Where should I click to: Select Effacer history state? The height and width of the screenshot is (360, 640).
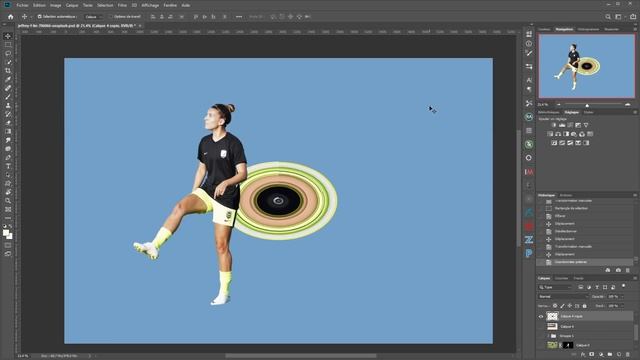(x=560, y=216)
